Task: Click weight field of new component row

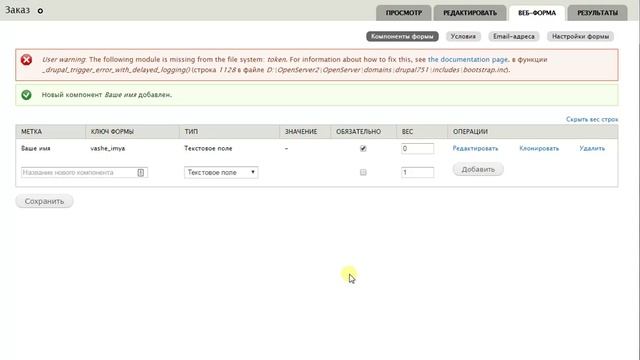Action: (417, 173)
